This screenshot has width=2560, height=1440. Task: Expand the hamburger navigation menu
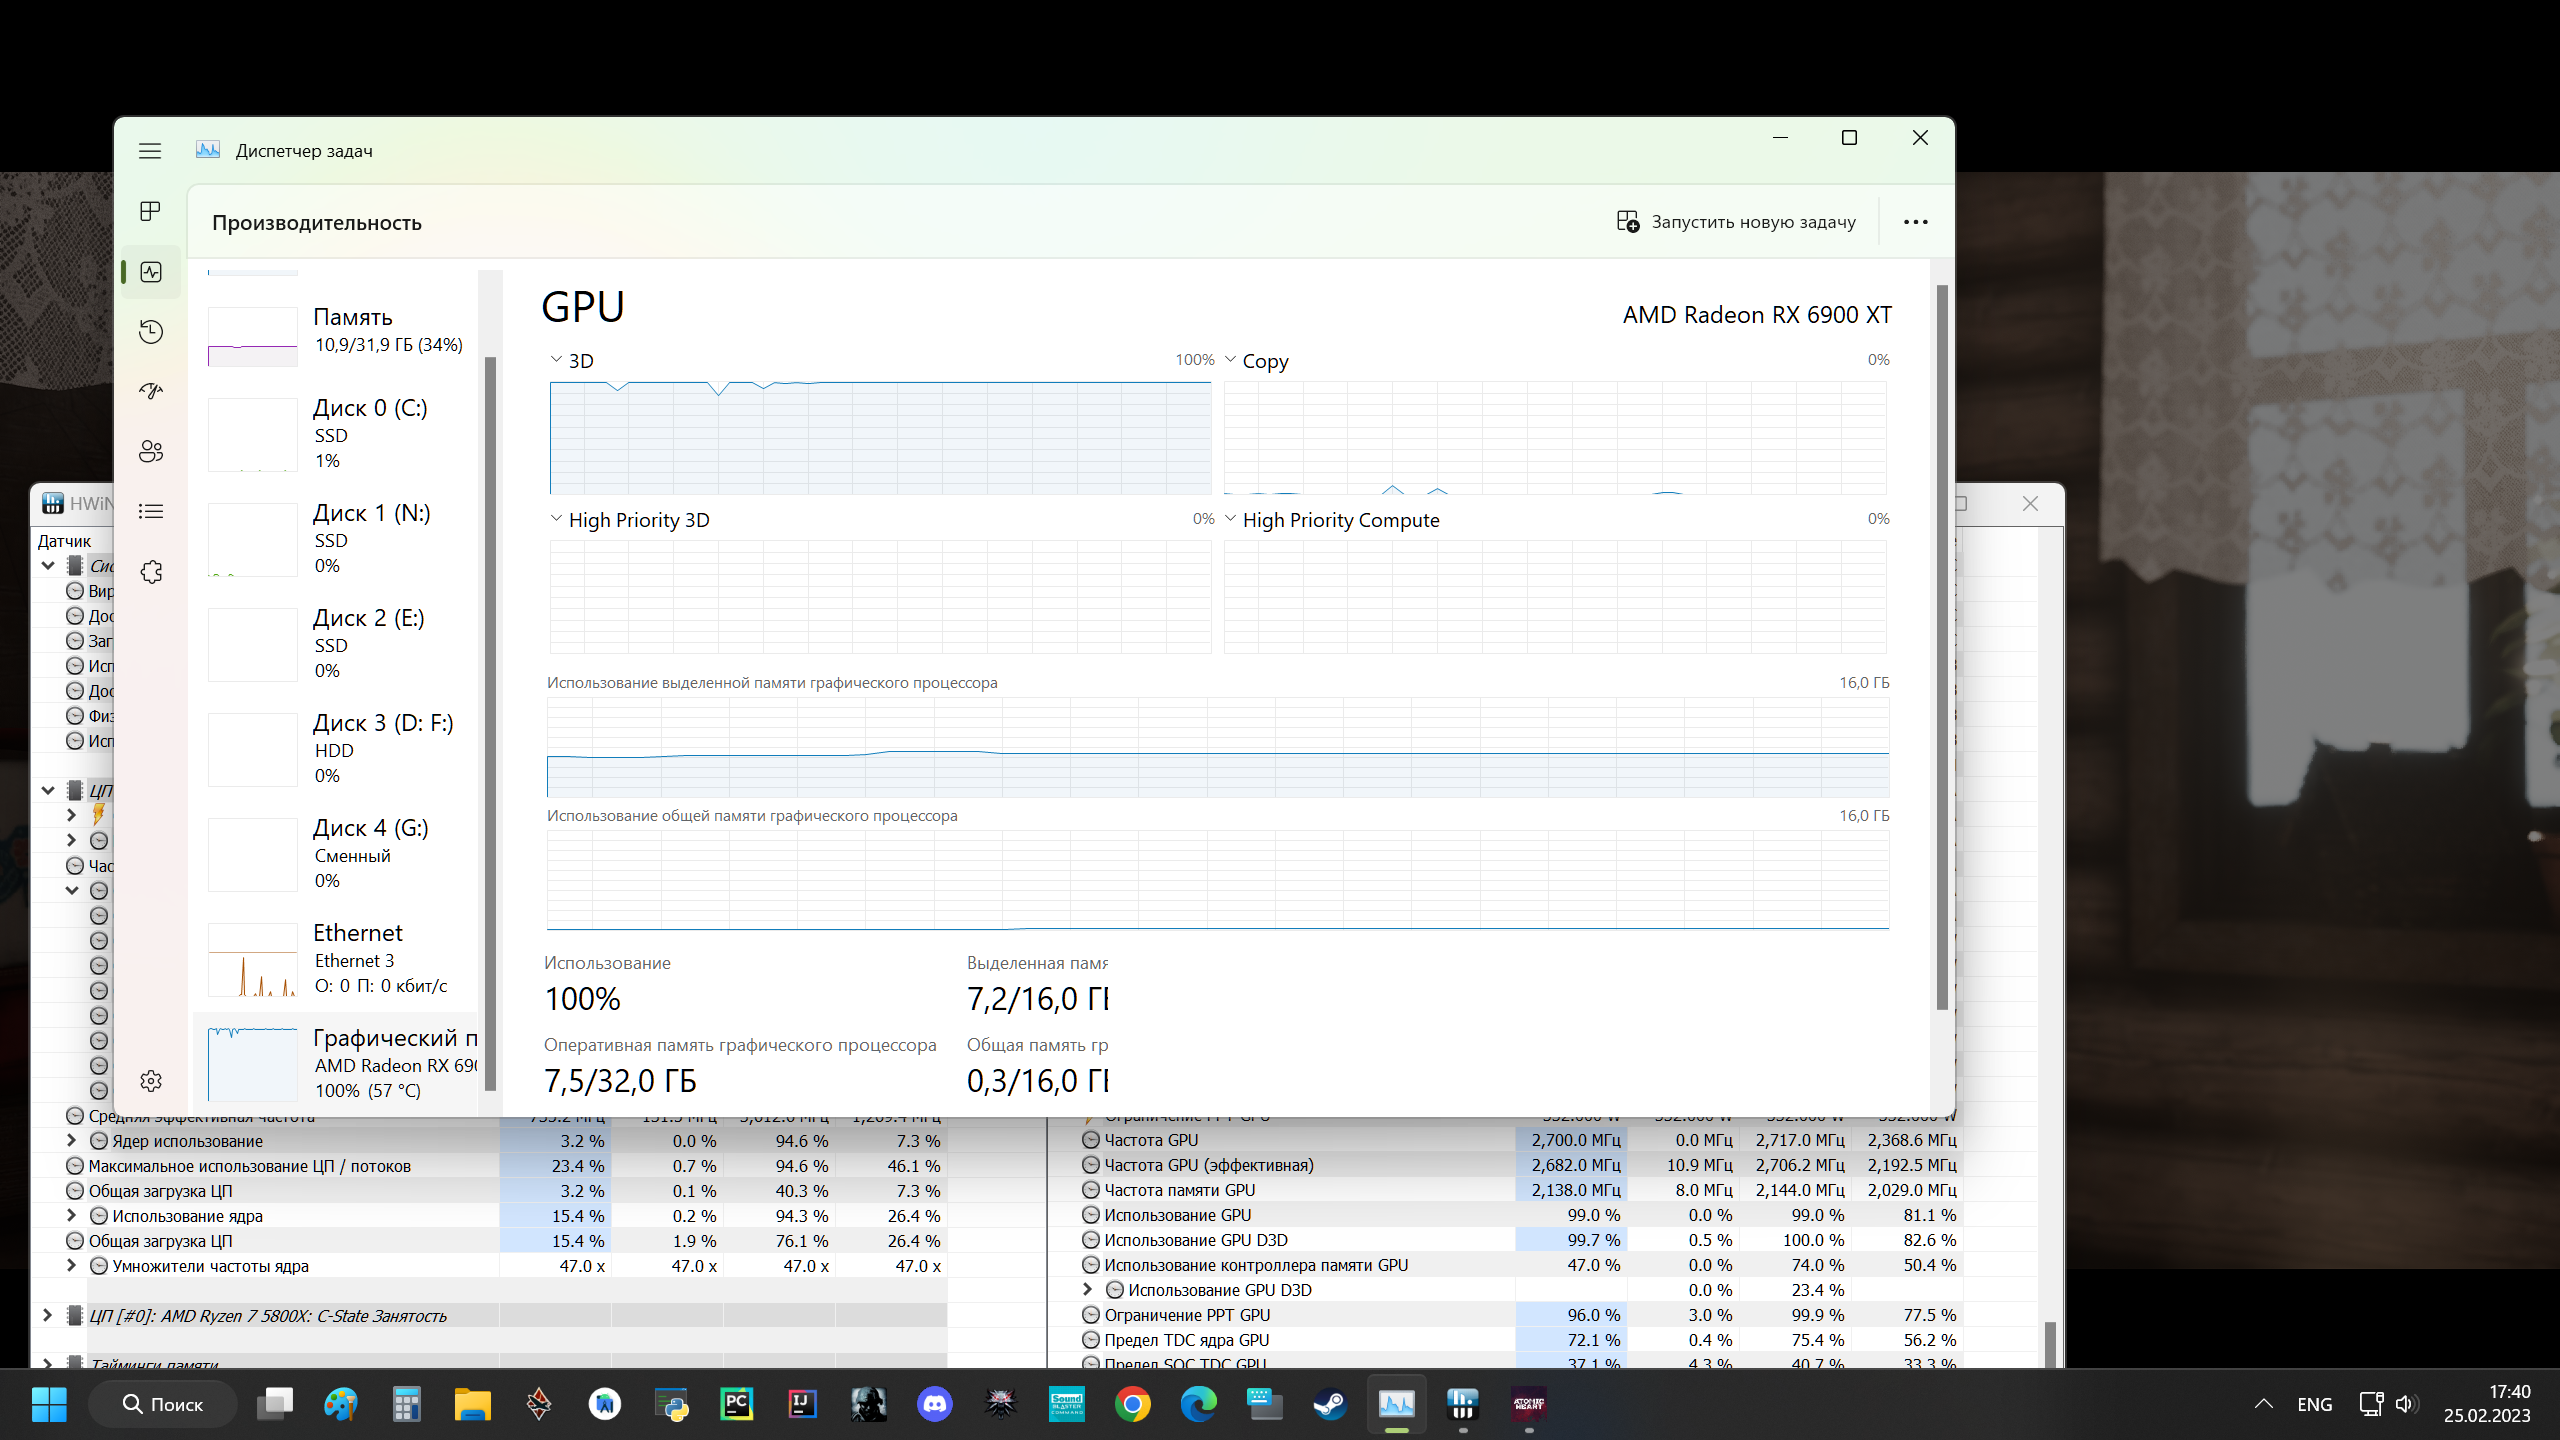[x=150, y=151]
